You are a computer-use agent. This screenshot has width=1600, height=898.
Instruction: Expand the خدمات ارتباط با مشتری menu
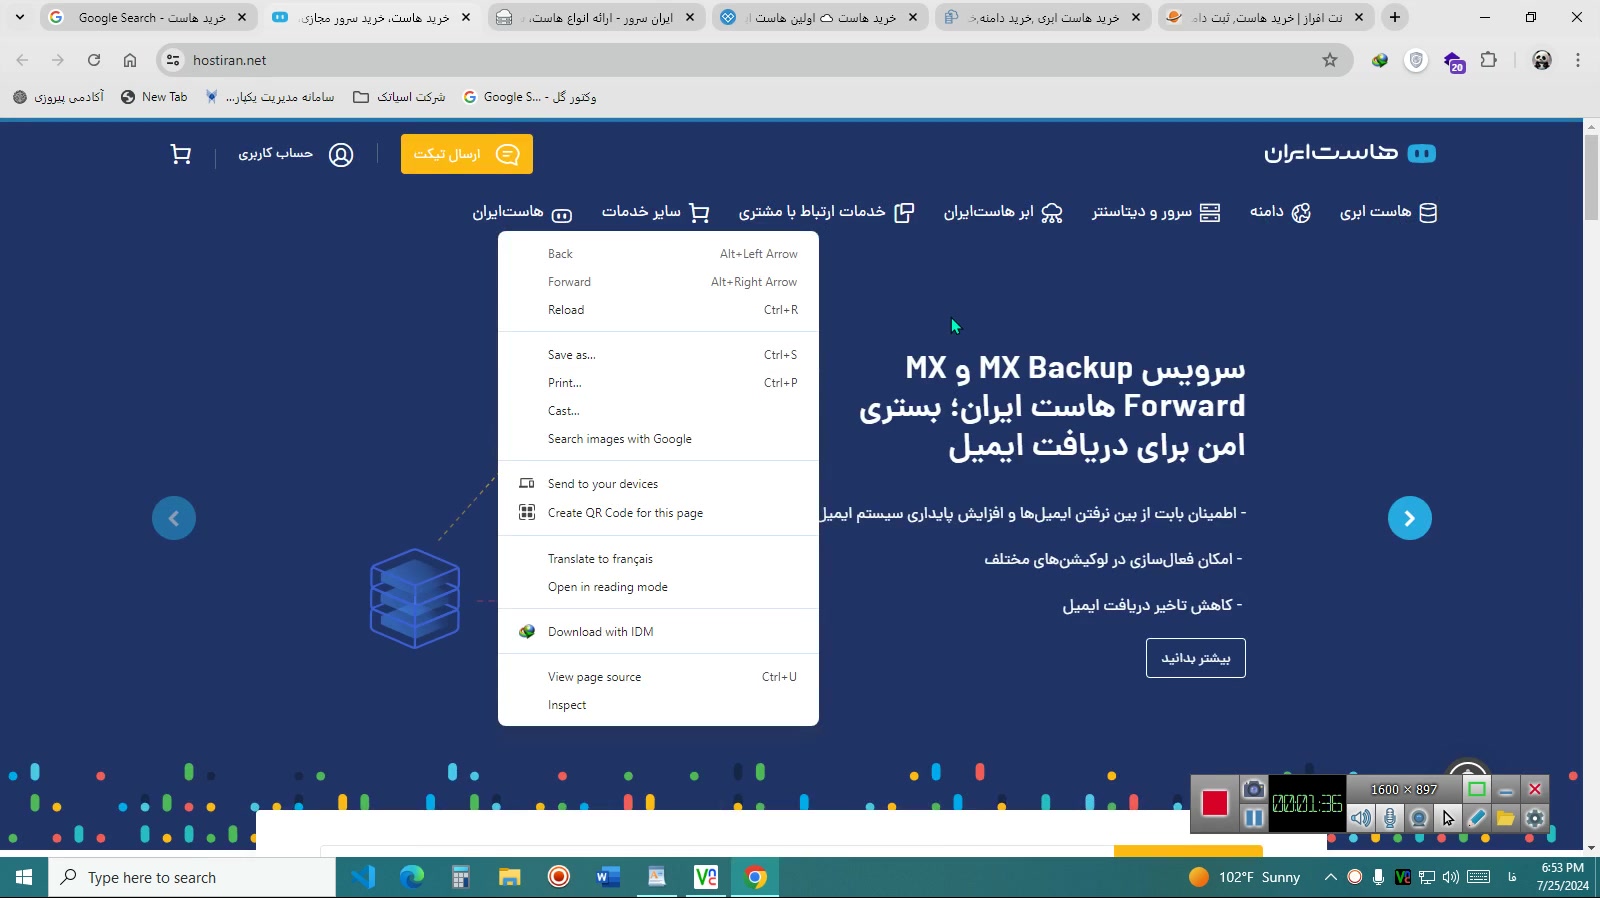826,212
